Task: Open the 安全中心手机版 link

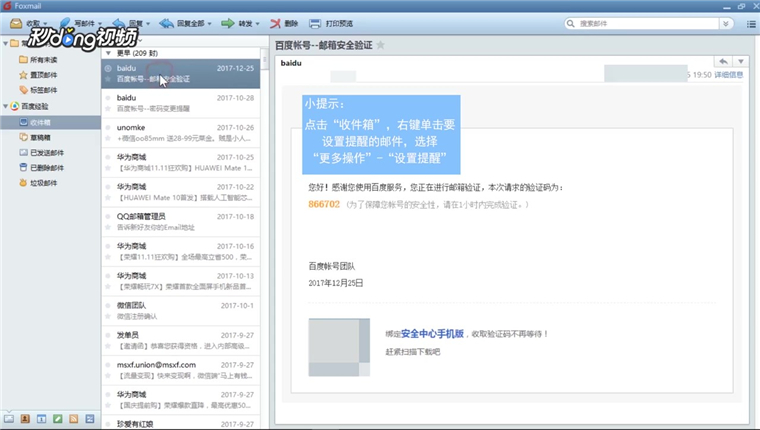Action: 432,334
